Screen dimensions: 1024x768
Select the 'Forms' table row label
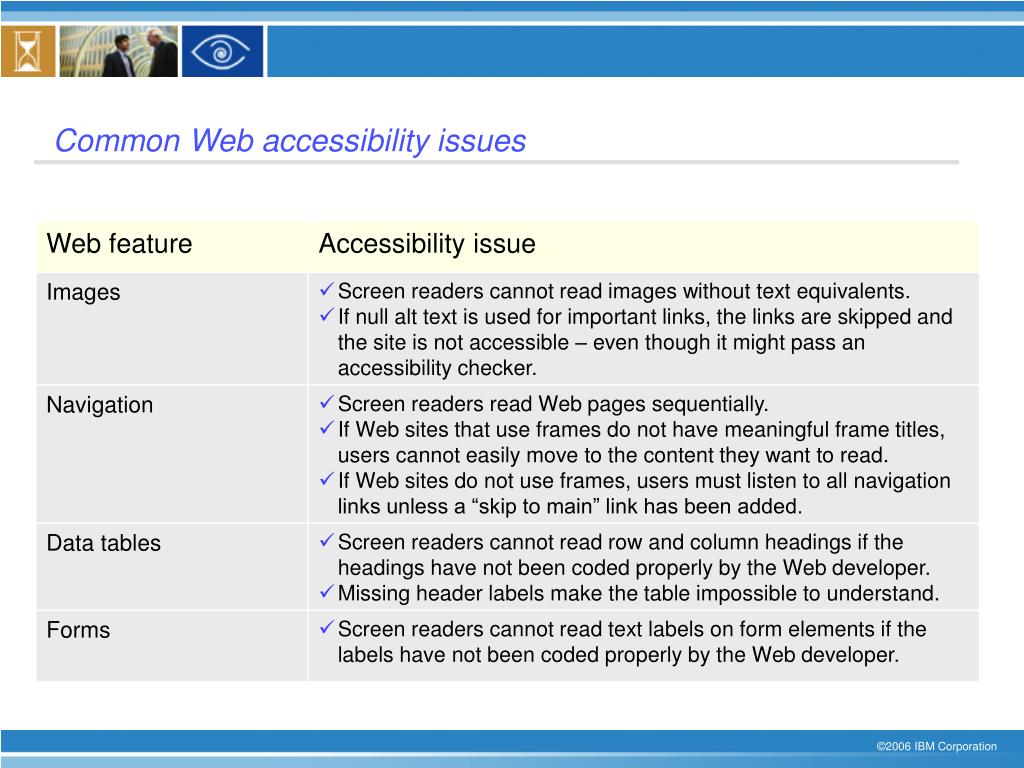78,630
